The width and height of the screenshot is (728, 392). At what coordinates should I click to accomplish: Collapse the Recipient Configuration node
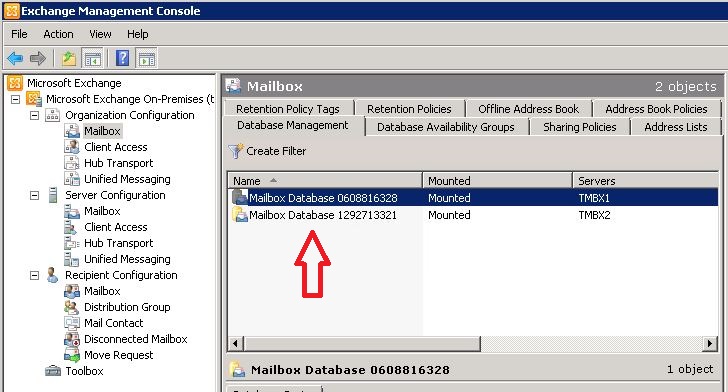(x=34, y=275)
